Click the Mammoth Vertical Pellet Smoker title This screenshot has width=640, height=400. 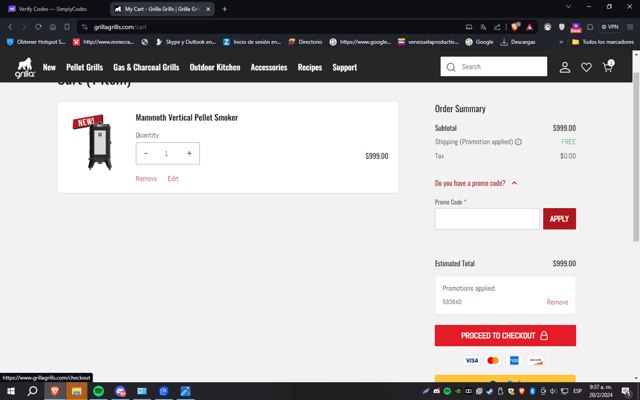coord(187,118)
